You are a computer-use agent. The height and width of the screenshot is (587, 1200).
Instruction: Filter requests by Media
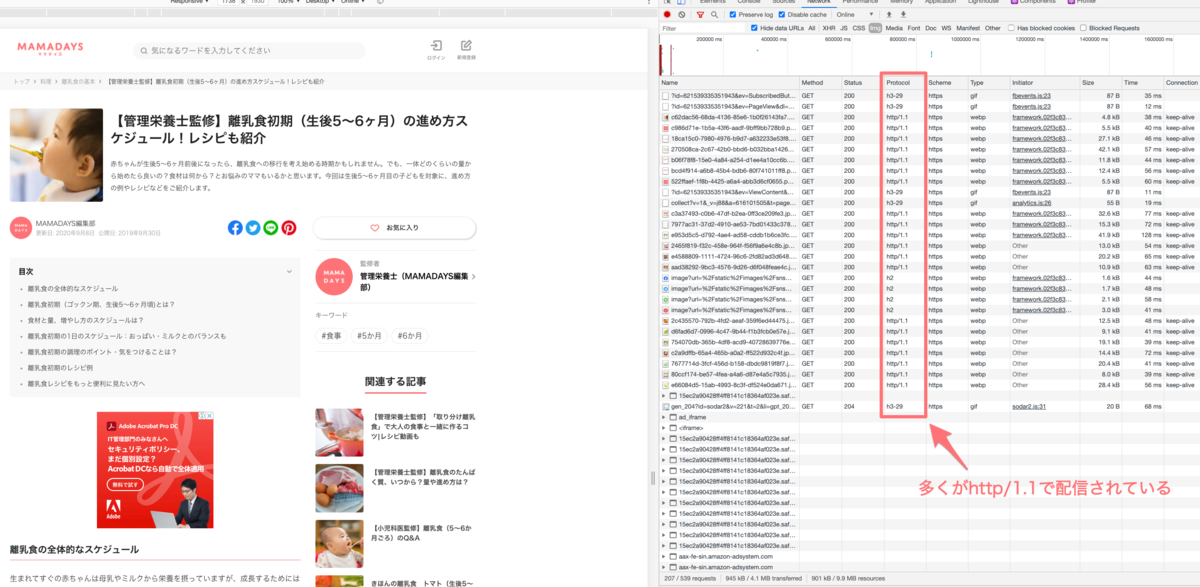coord(893,28)
